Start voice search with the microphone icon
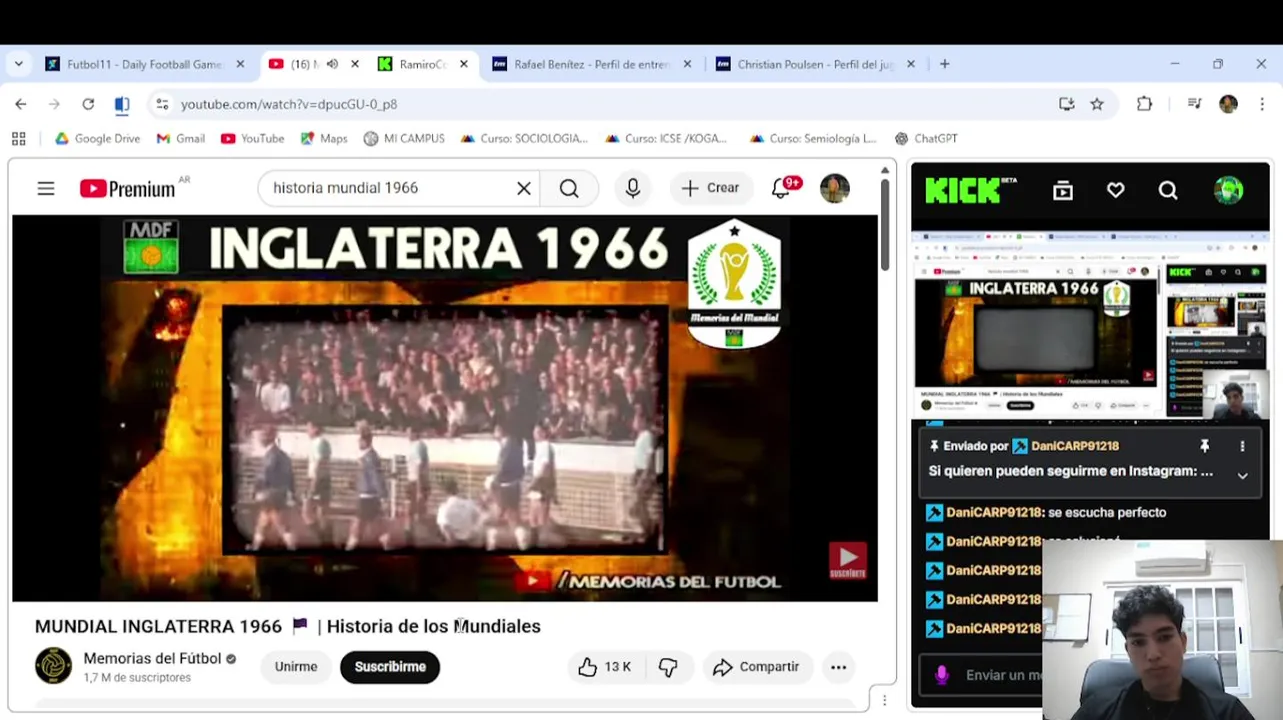The height and width of the screenshot is (720, 1283). tap(633, 188)
